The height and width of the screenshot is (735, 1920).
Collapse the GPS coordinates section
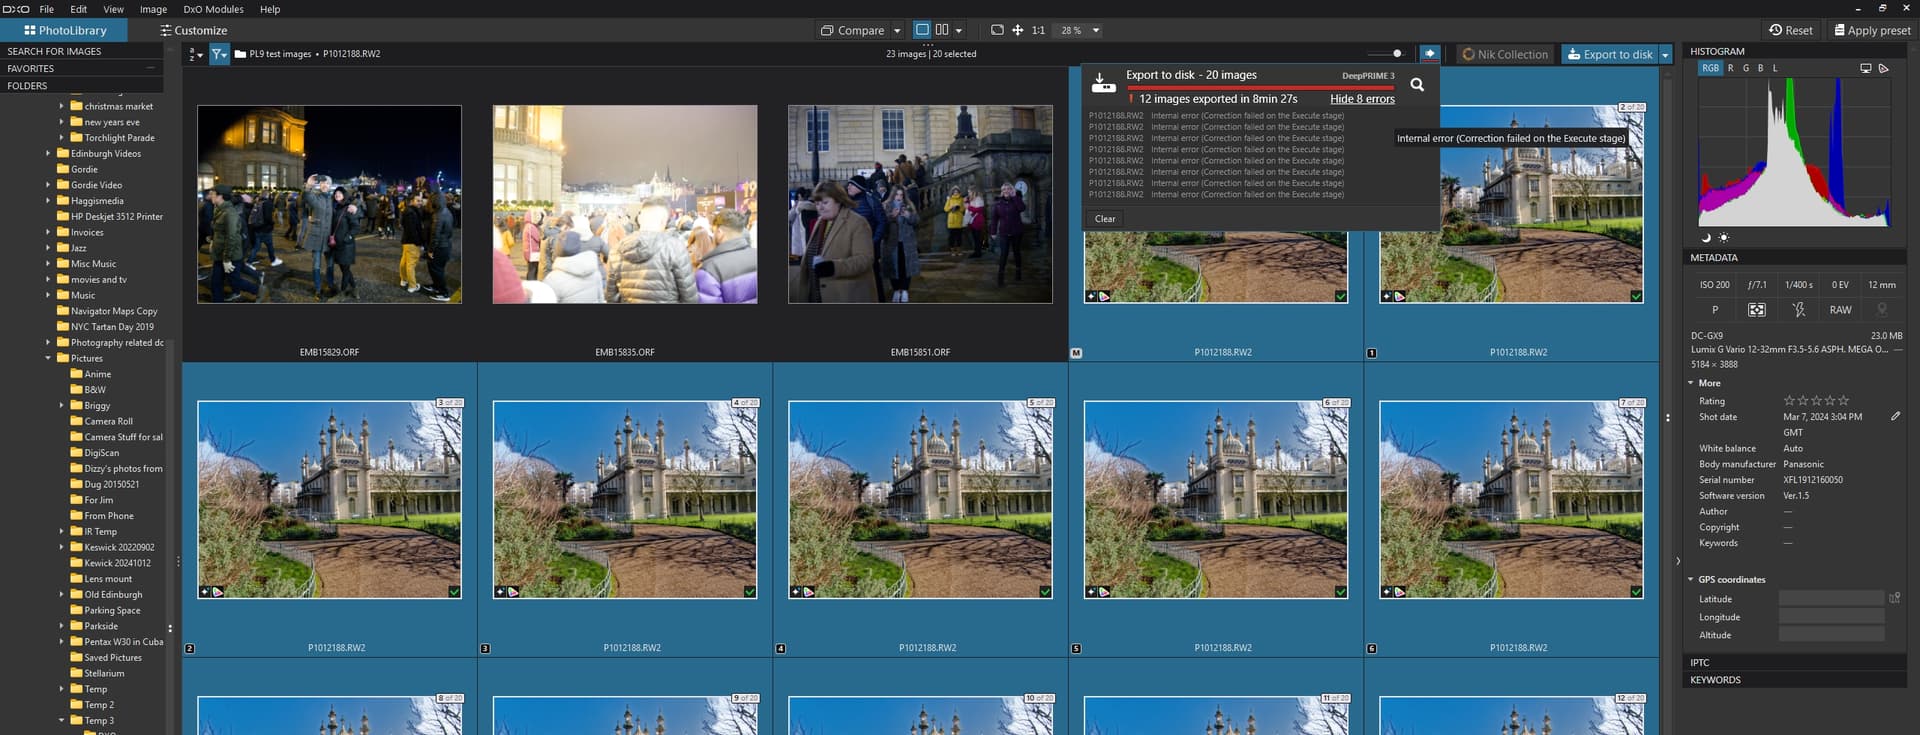(x=1691, y=579)
